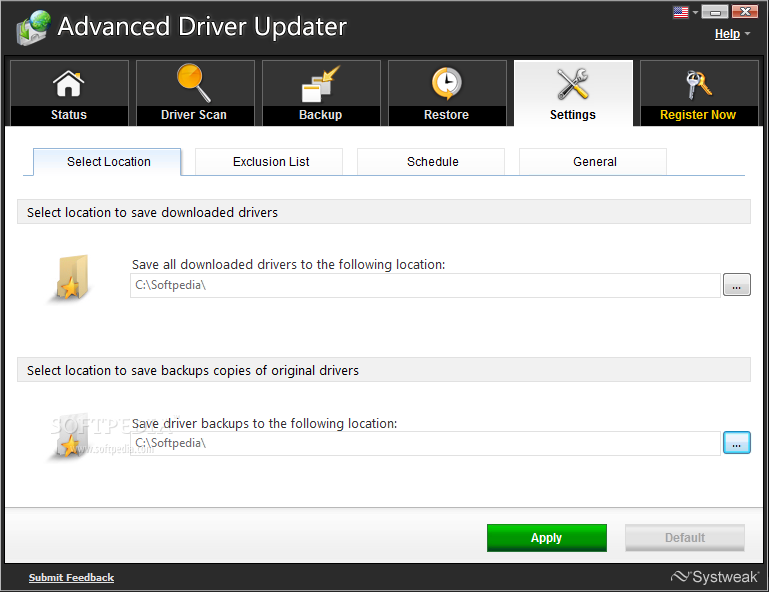
Task: Click 'Save driver backups to the following location' label
Action: 264,423
